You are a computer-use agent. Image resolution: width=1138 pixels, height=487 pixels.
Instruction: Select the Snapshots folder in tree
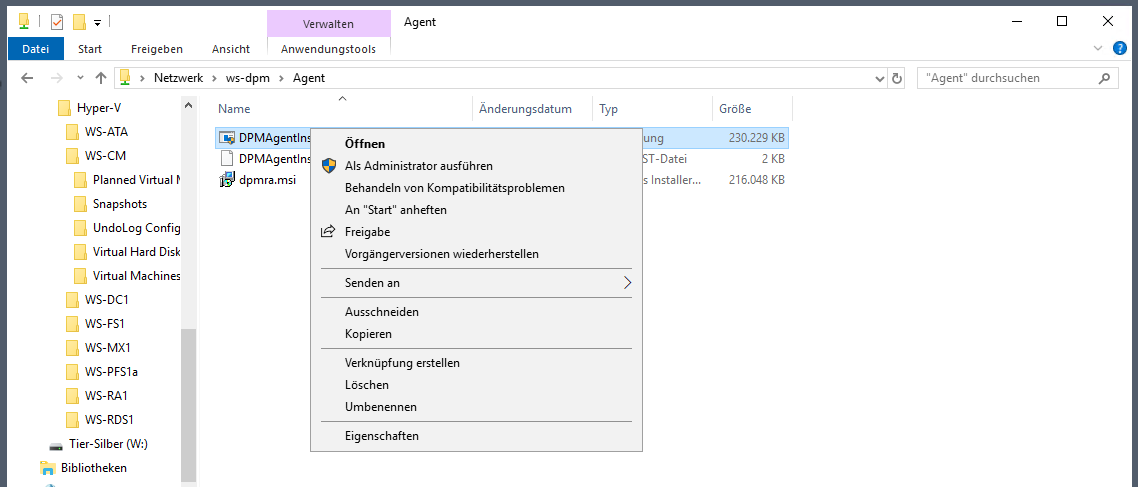[x=120, y=204]
